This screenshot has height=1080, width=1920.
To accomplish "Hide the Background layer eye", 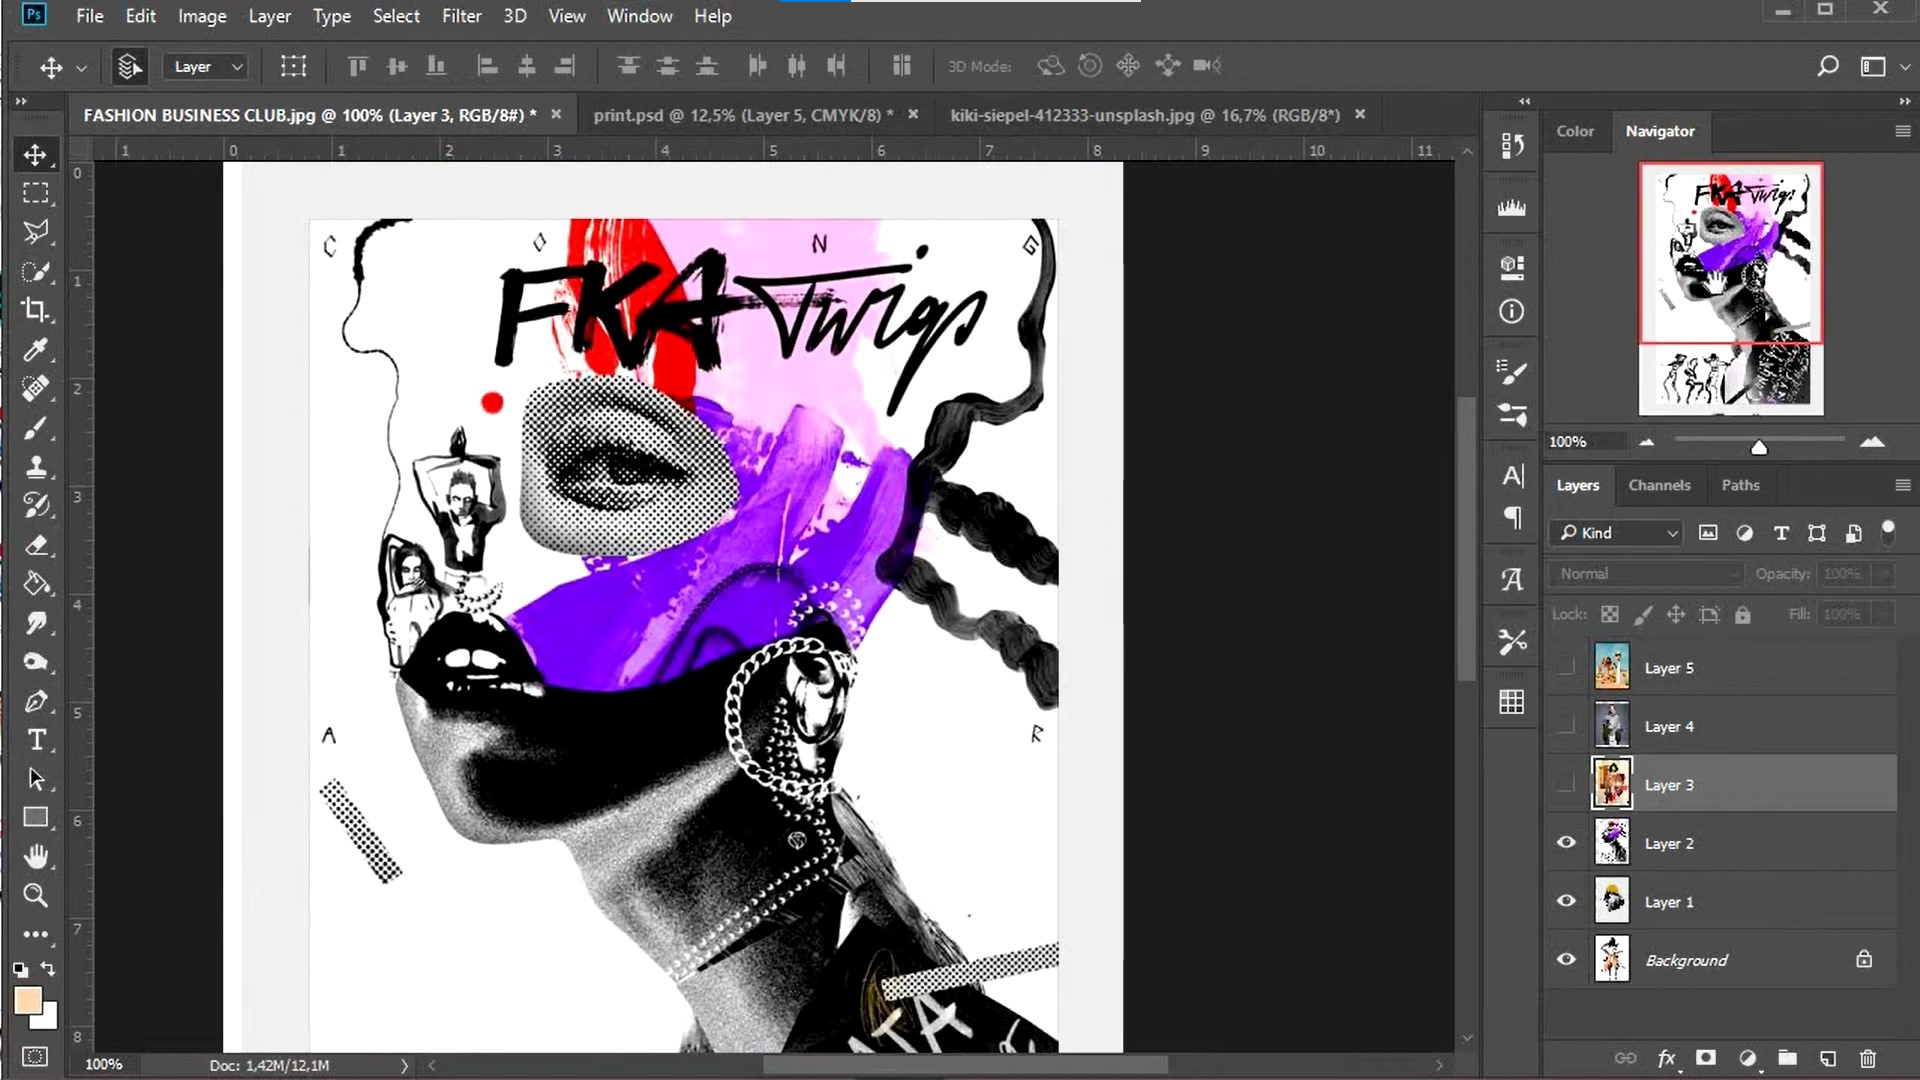I will tap(1566, 959).
